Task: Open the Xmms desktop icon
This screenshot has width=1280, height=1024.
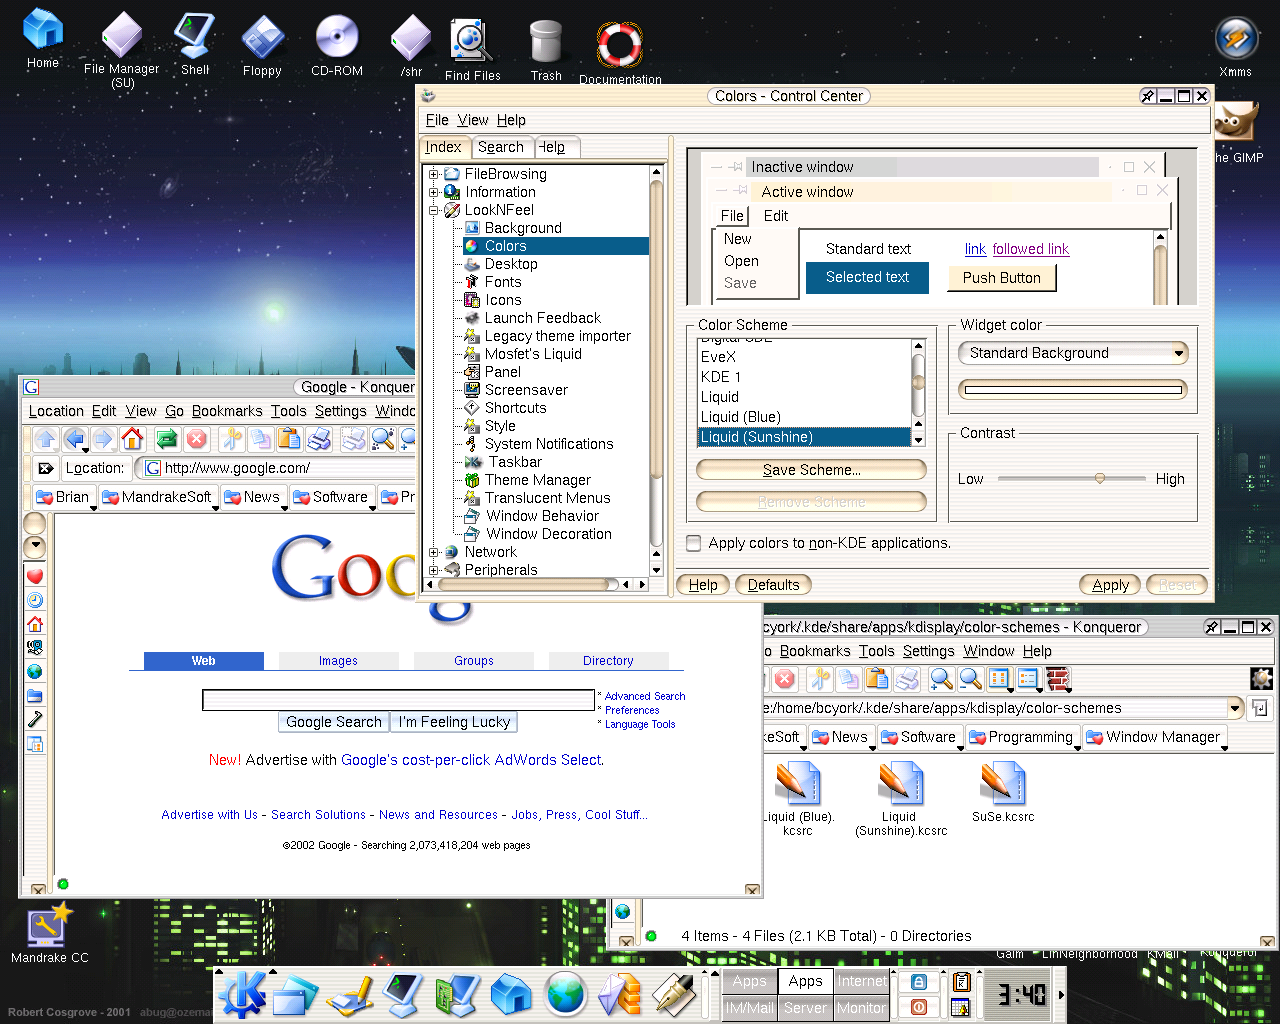Action: tap(1236, 39)
